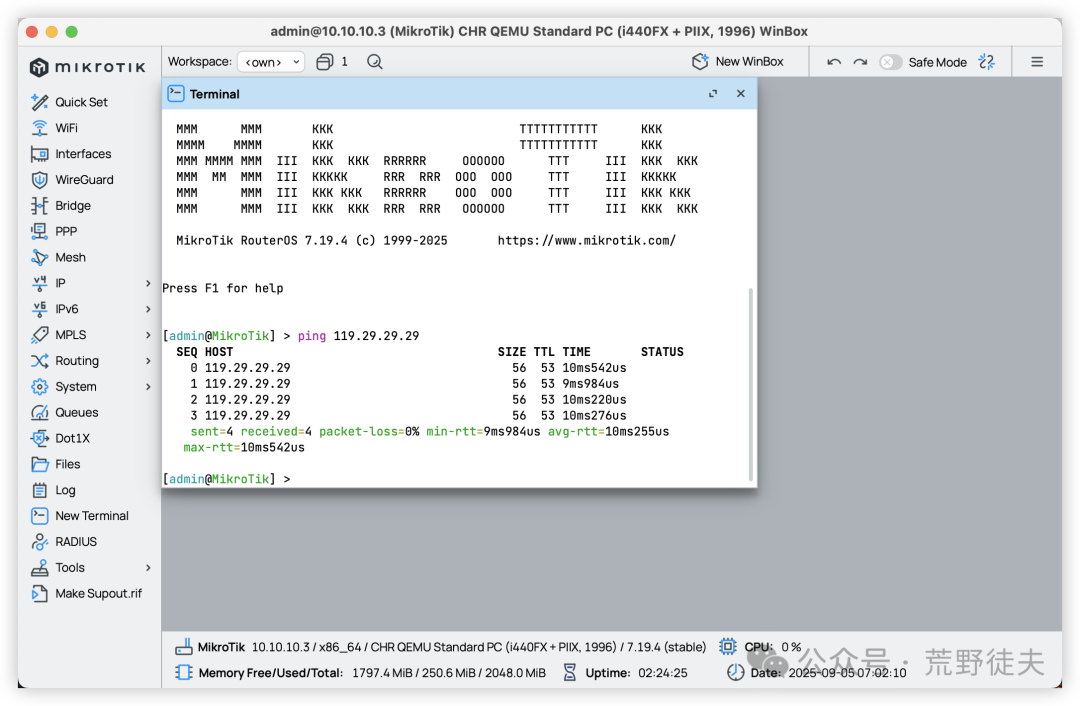Click the workspace windows count icon
This screenshot has width=1080, height=706.
pyautogui.click(x=324, y=62)
